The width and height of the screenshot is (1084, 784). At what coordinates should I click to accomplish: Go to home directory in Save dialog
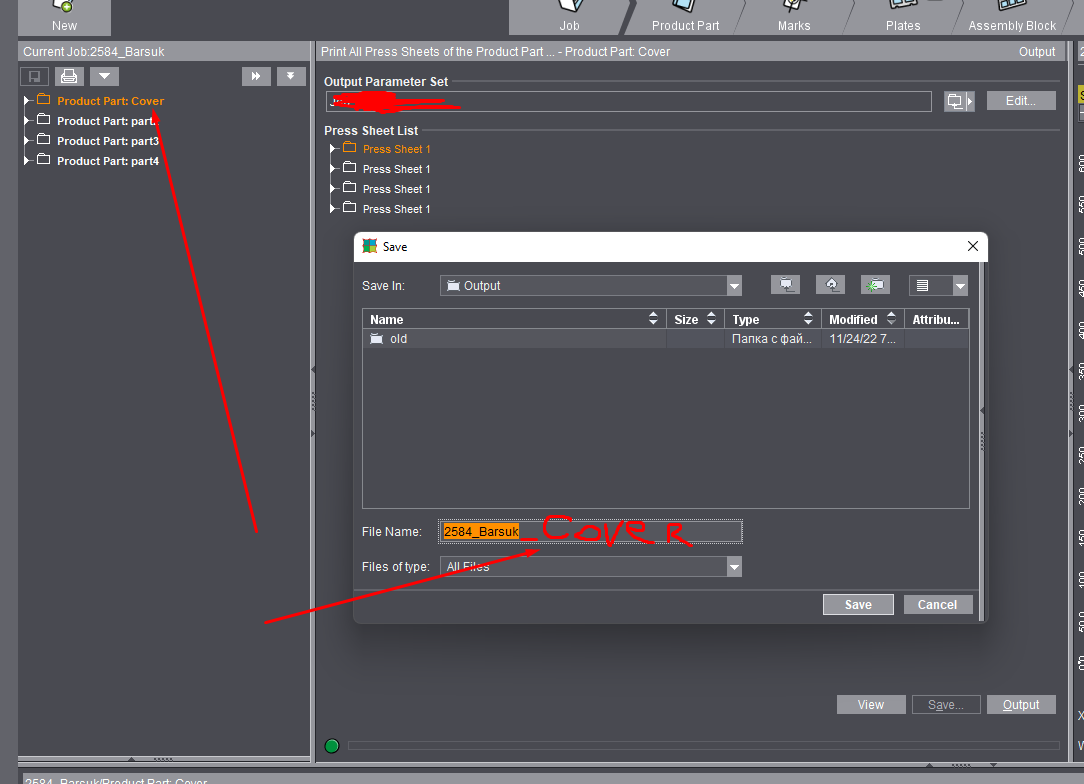point(830,284)
